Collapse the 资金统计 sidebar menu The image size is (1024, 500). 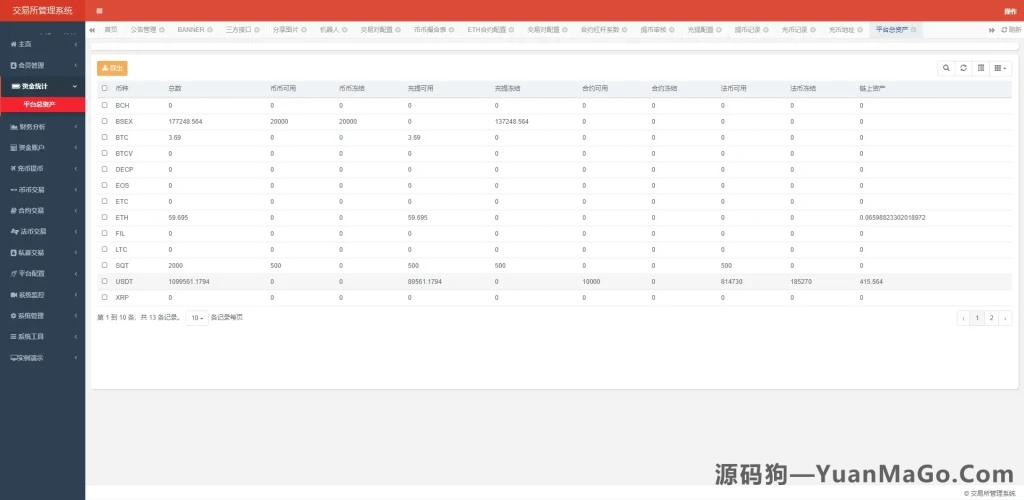coord(42,86)
